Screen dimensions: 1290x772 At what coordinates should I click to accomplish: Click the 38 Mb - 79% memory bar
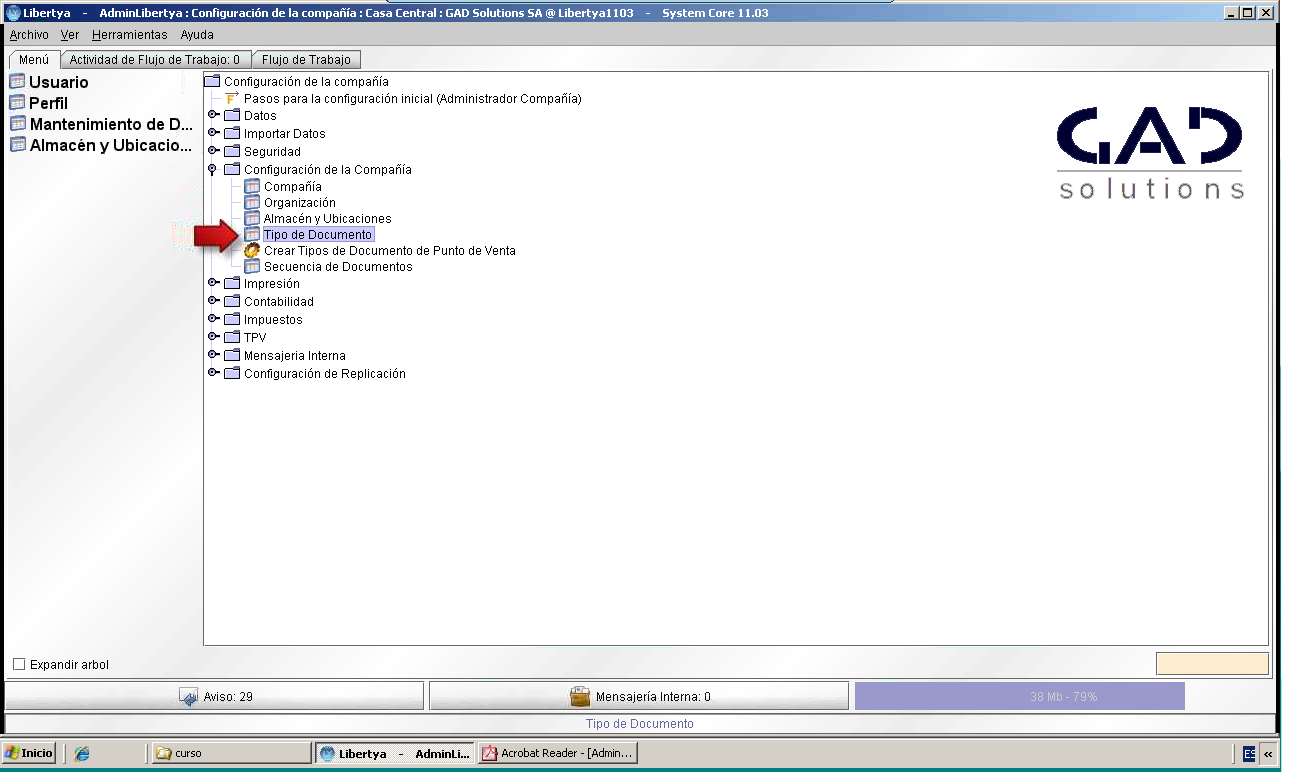tap(1019, 696)
